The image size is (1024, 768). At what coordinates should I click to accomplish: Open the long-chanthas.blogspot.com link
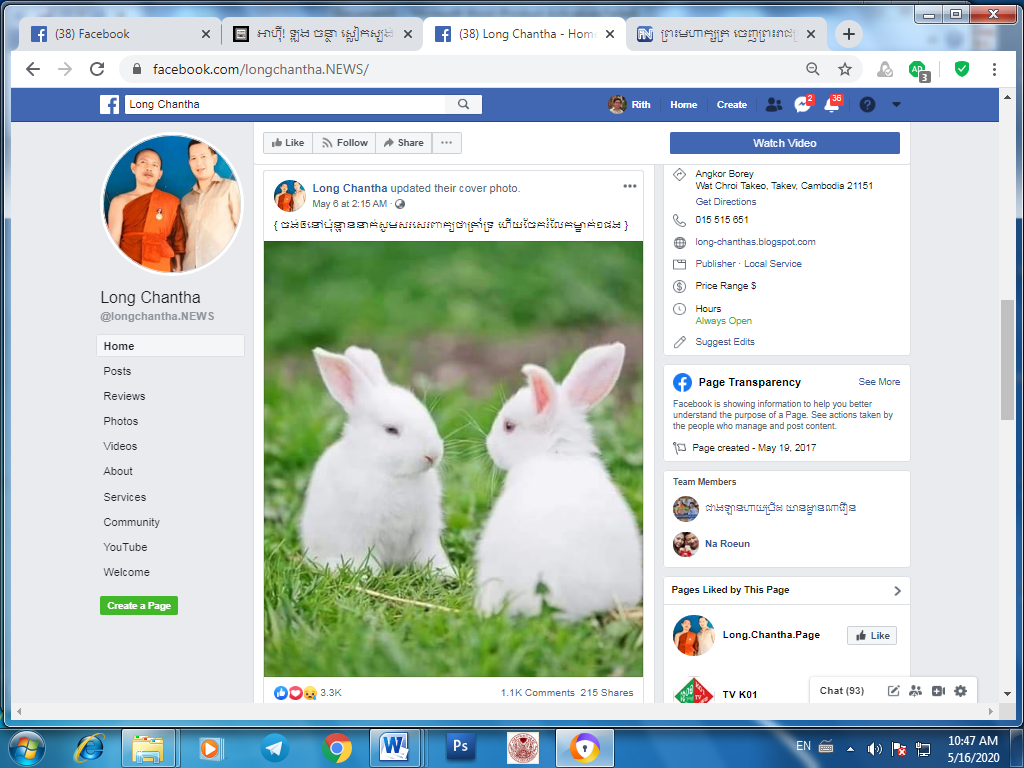pyautogui.click(x=755, y=242)
